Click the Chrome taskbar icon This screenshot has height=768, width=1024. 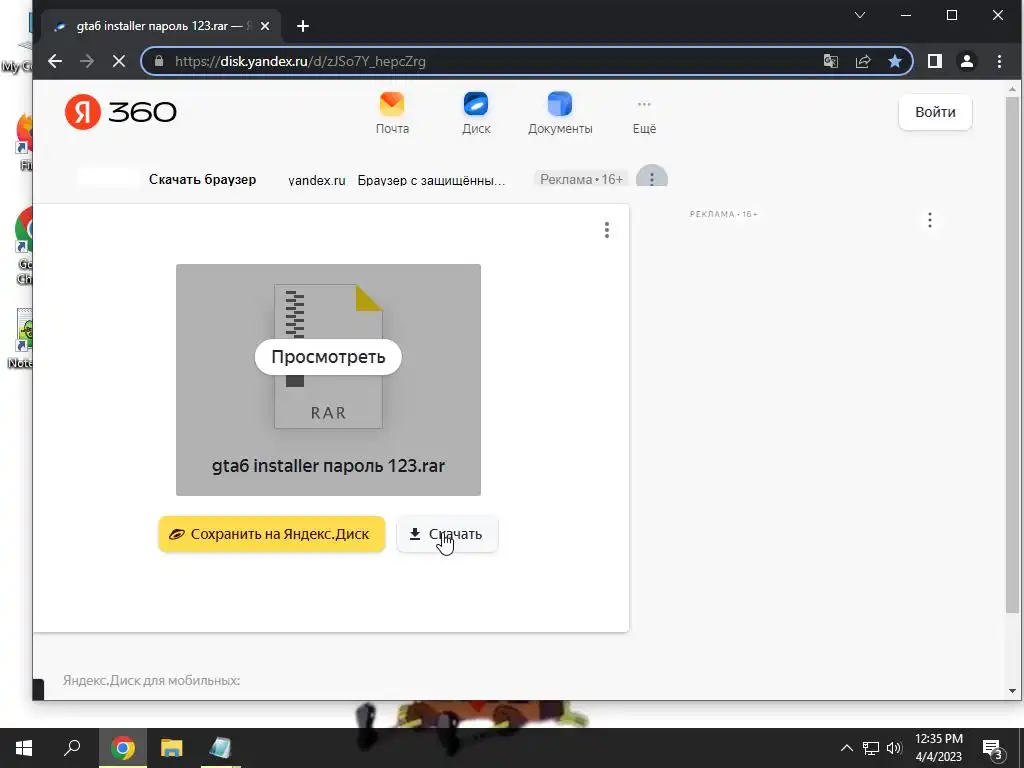pos(122,748)
